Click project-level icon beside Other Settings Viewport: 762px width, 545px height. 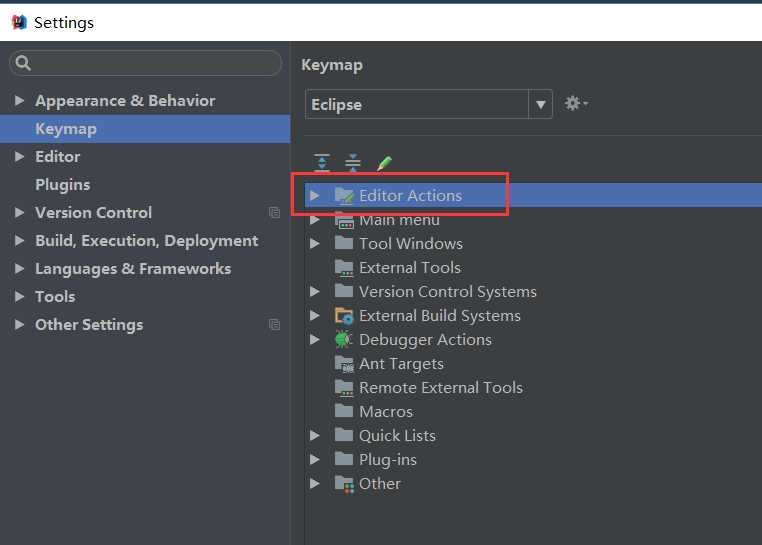275,324
